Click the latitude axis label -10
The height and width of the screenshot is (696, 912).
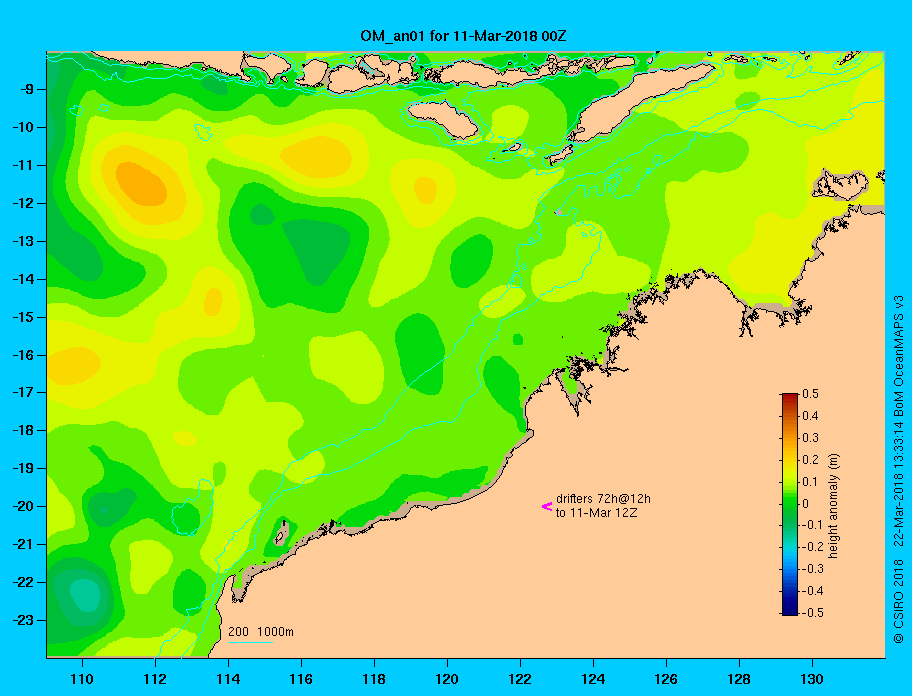click(x=24, y=127)
